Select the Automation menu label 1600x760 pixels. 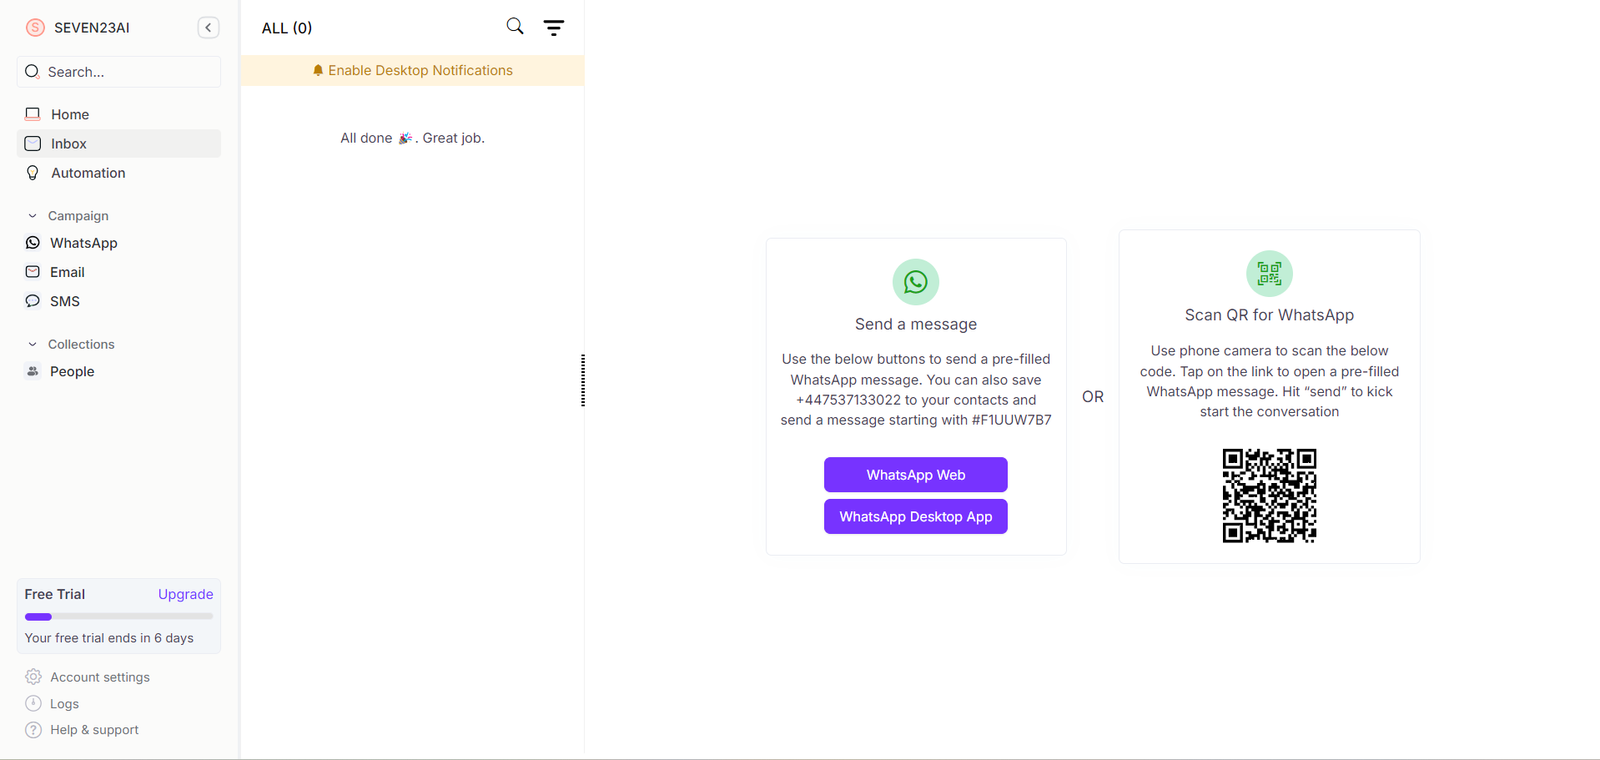pyautogui.click(x=88, y=173)
